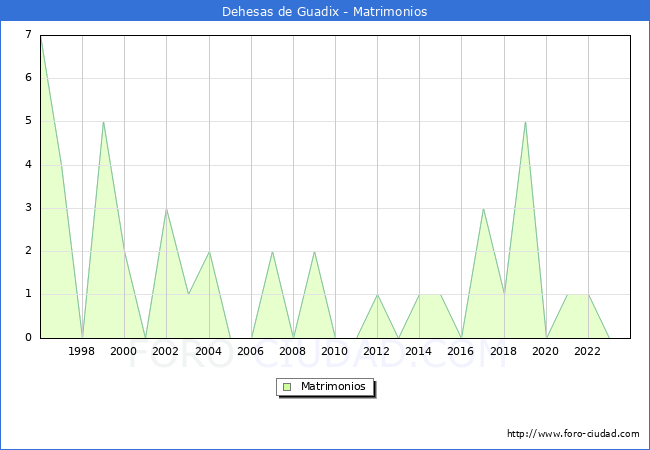The width and height of the screenshot is (650, 450).
Task: Click the y-axis value 0
Action: pos(28,337)
